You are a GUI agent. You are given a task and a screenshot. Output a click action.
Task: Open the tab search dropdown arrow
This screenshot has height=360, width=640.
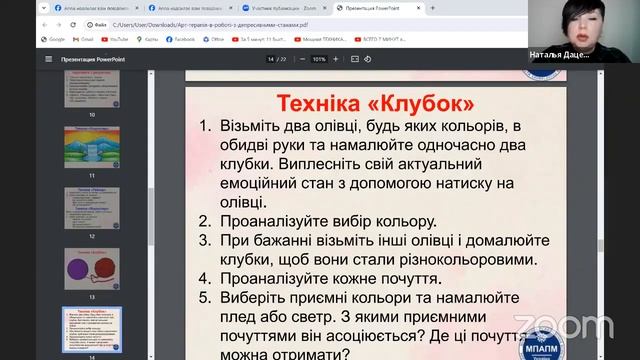click(44, 8)
